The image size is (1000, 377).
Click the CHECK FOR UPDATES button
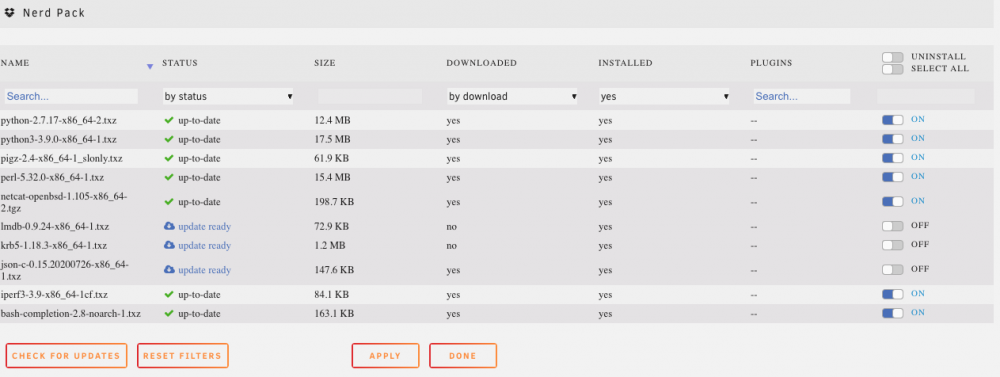(x=66, y=356)
